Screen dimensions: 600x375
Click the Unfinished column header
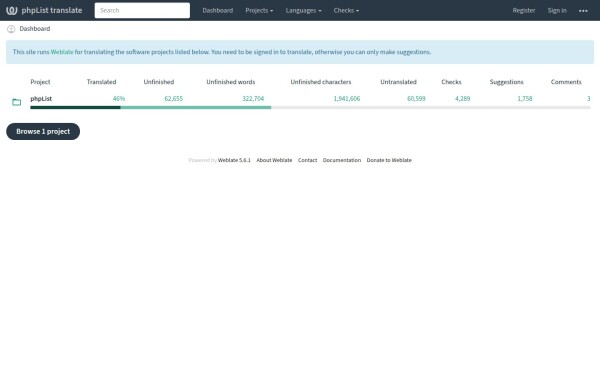(159, 82)
